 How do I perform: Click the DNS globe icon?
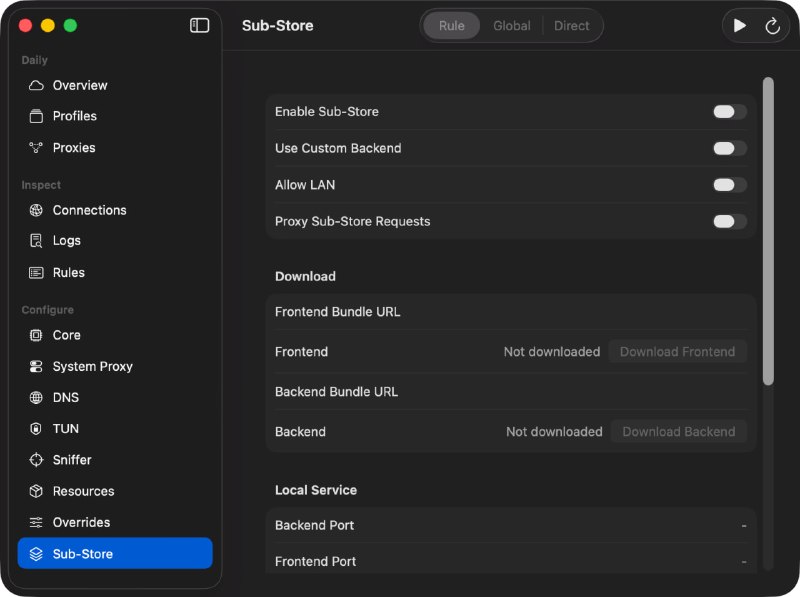tap(36, 397)
